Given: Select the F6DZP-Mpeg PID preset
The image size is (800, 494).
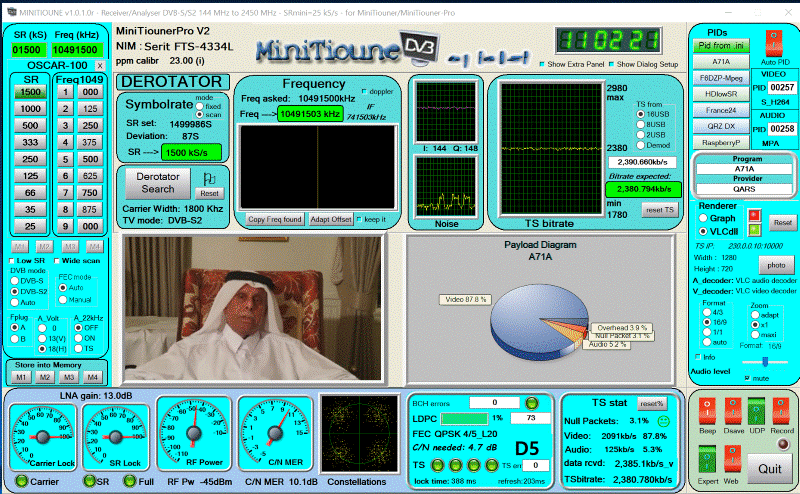Looking at the screenshot, I should pyautogui.click(x=721, y=78).
